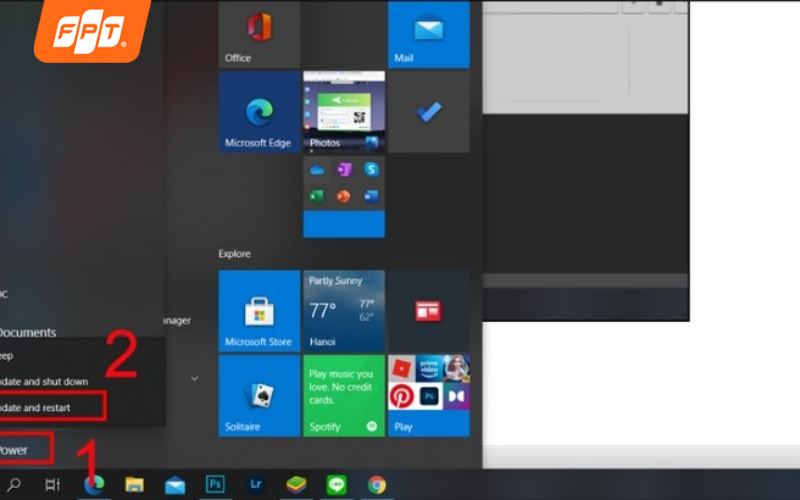Open the LINE app from the taskbar
The image size is (800, 500).
pos(336,484)
